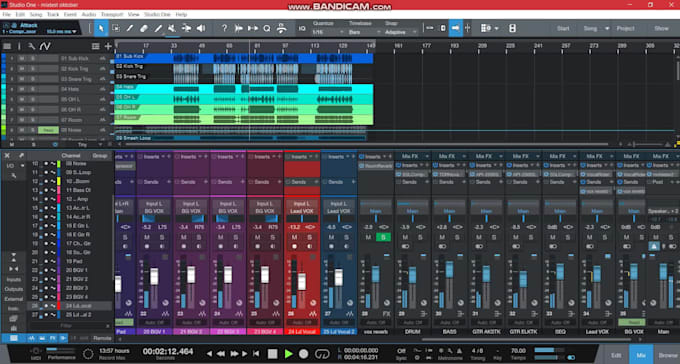Disable solo on vox reverb channel
The width and height of the screenshot is (680, 364).
(383, 237)
